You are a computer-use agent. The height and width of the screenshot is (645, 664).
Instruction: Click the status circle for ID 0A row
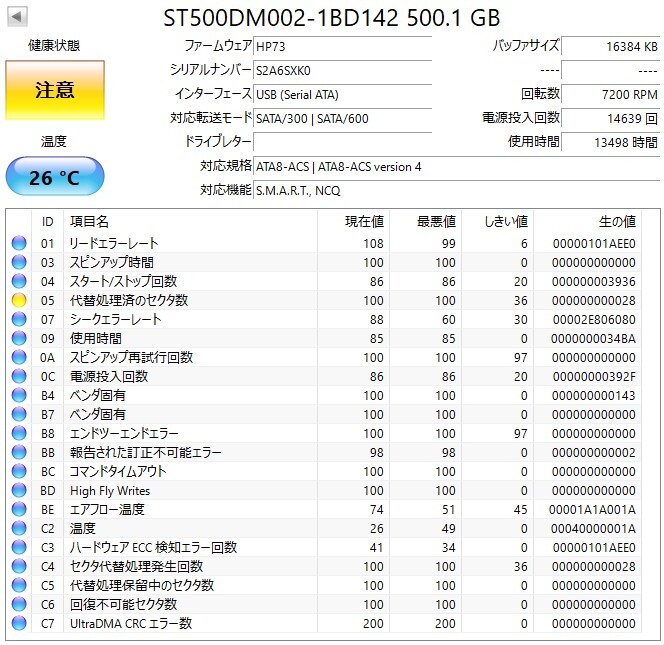(19, 357)
